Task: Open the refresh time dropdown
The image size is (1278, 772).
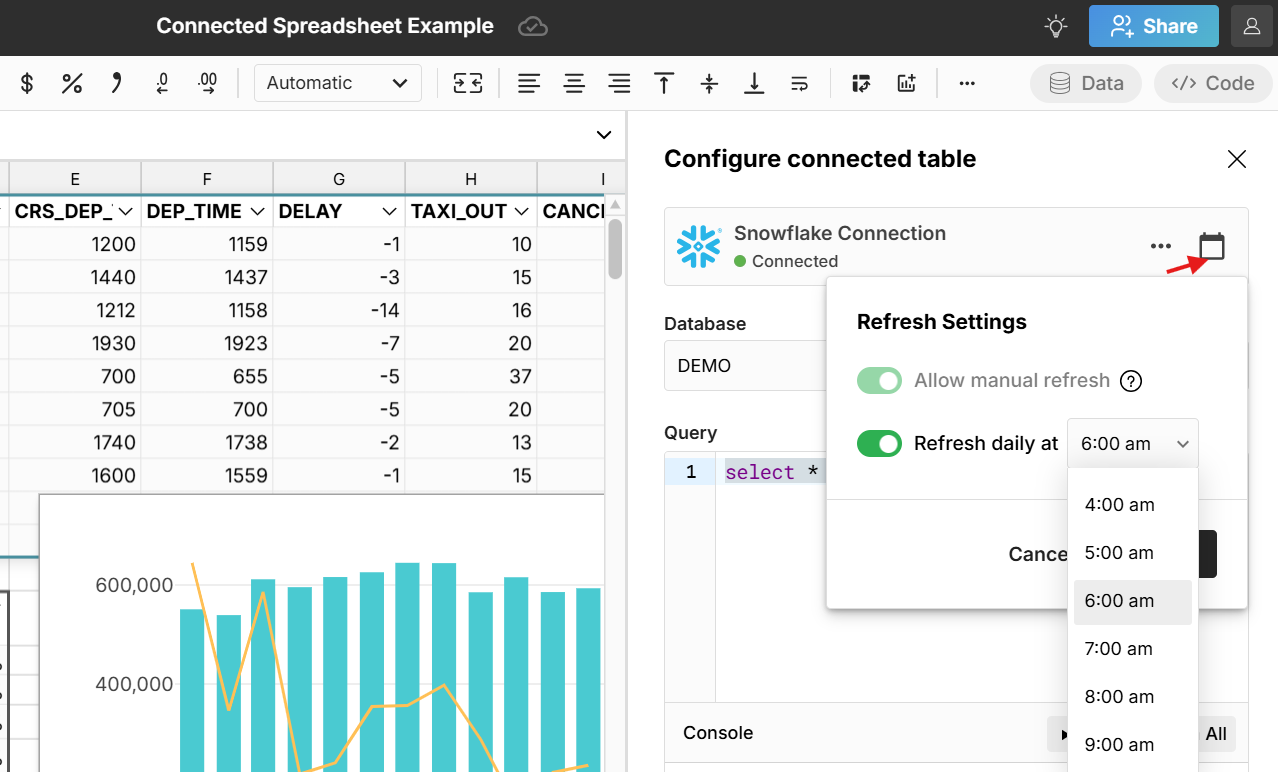Action: point(1132,443)
